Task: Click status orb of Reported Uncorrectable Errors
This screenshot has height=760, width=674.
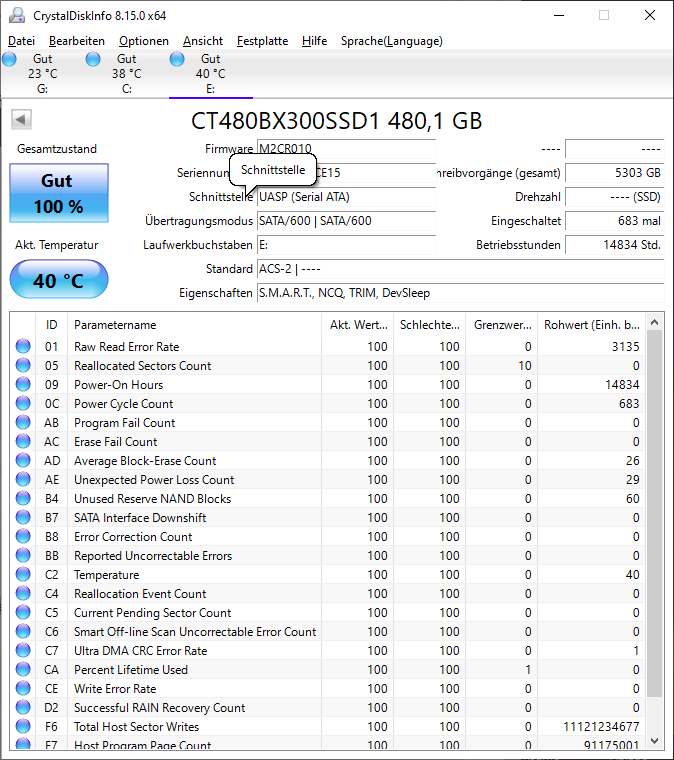Action: pyautogui.click(x=23, y=555)
